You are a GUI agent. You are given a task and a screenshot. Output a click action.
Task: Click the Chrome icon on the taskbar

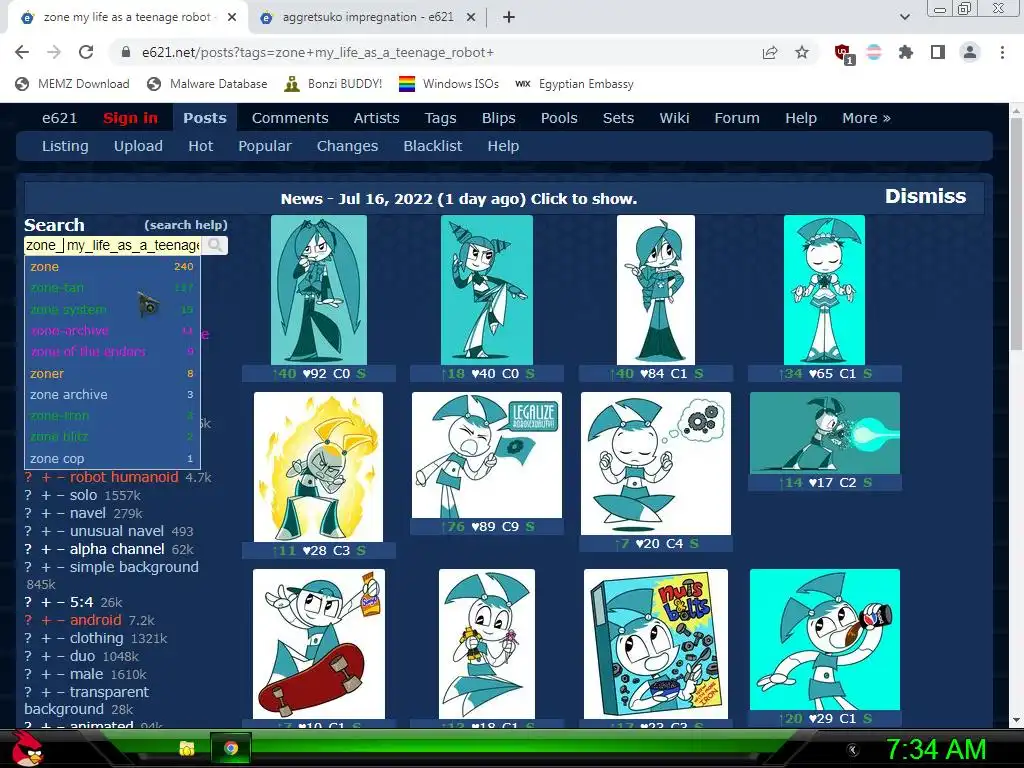(x=231, y=748)
